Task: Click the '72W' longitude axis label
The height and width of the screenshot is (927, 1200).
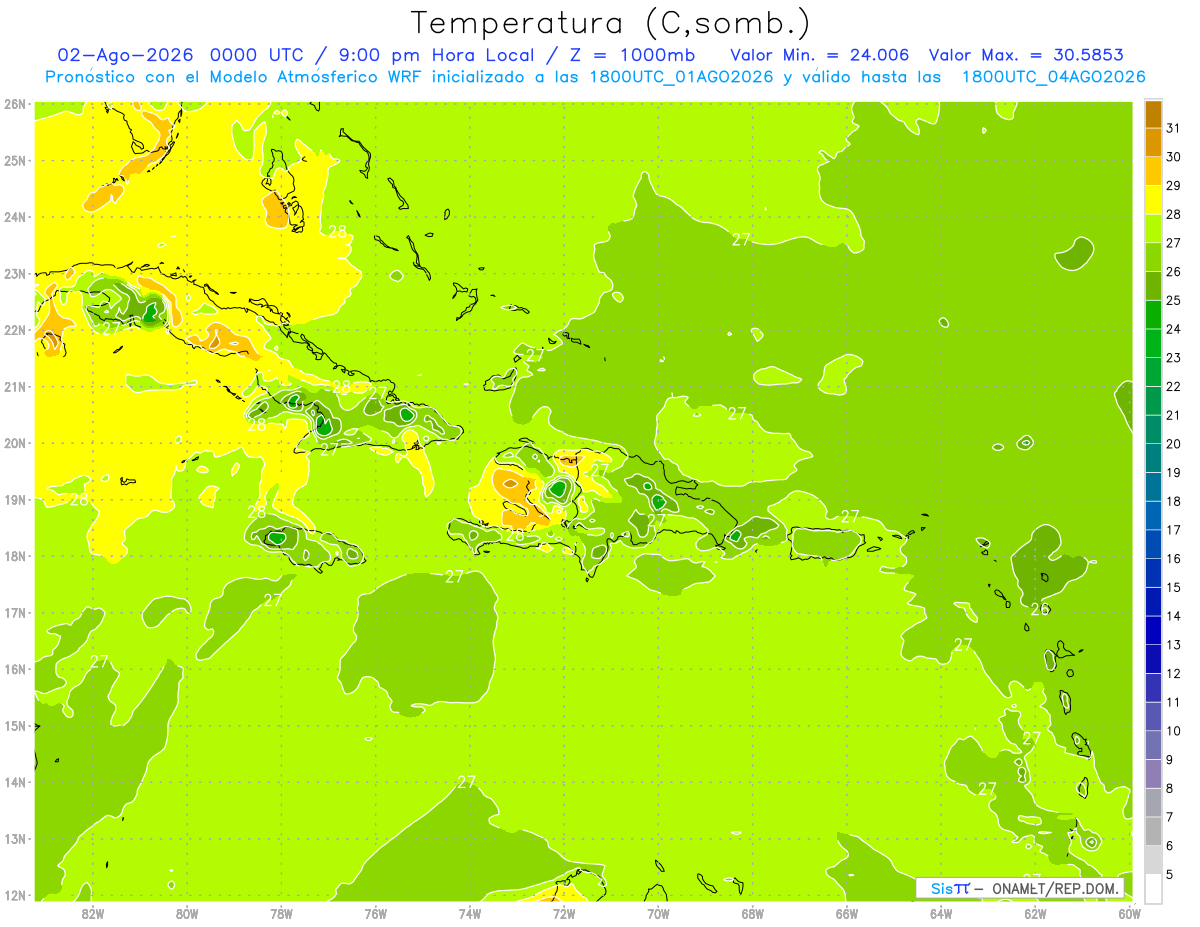Action: pyautogui.click(x=564, y=913)
